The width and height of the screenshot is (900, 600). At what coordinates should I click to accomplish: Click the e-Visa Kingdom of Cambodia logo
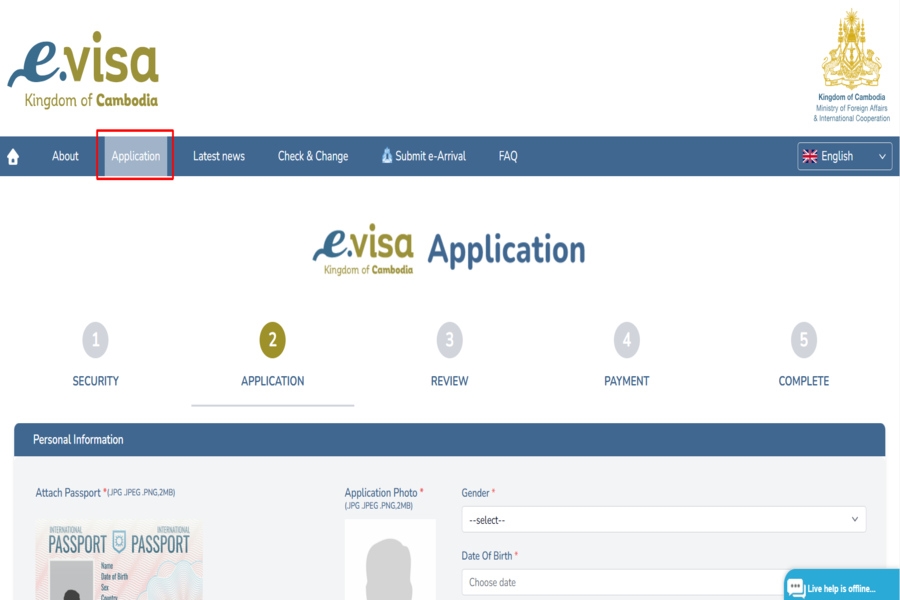pyautogui.click(x=83, y=69)
